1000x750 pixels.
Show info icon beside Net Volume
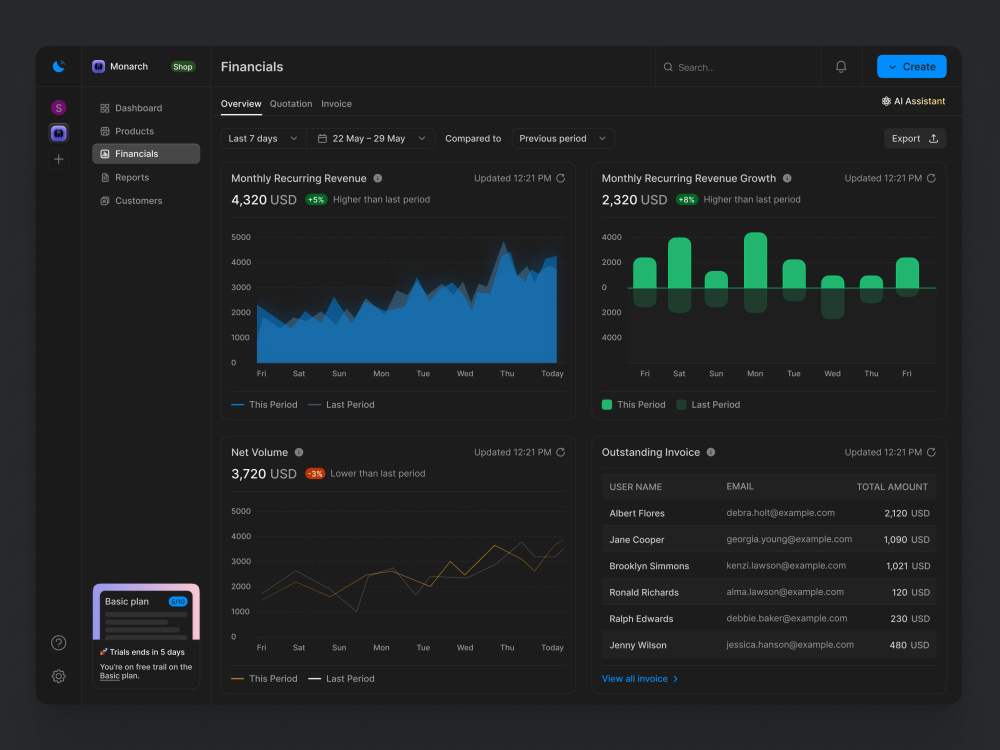click(298, 452)
